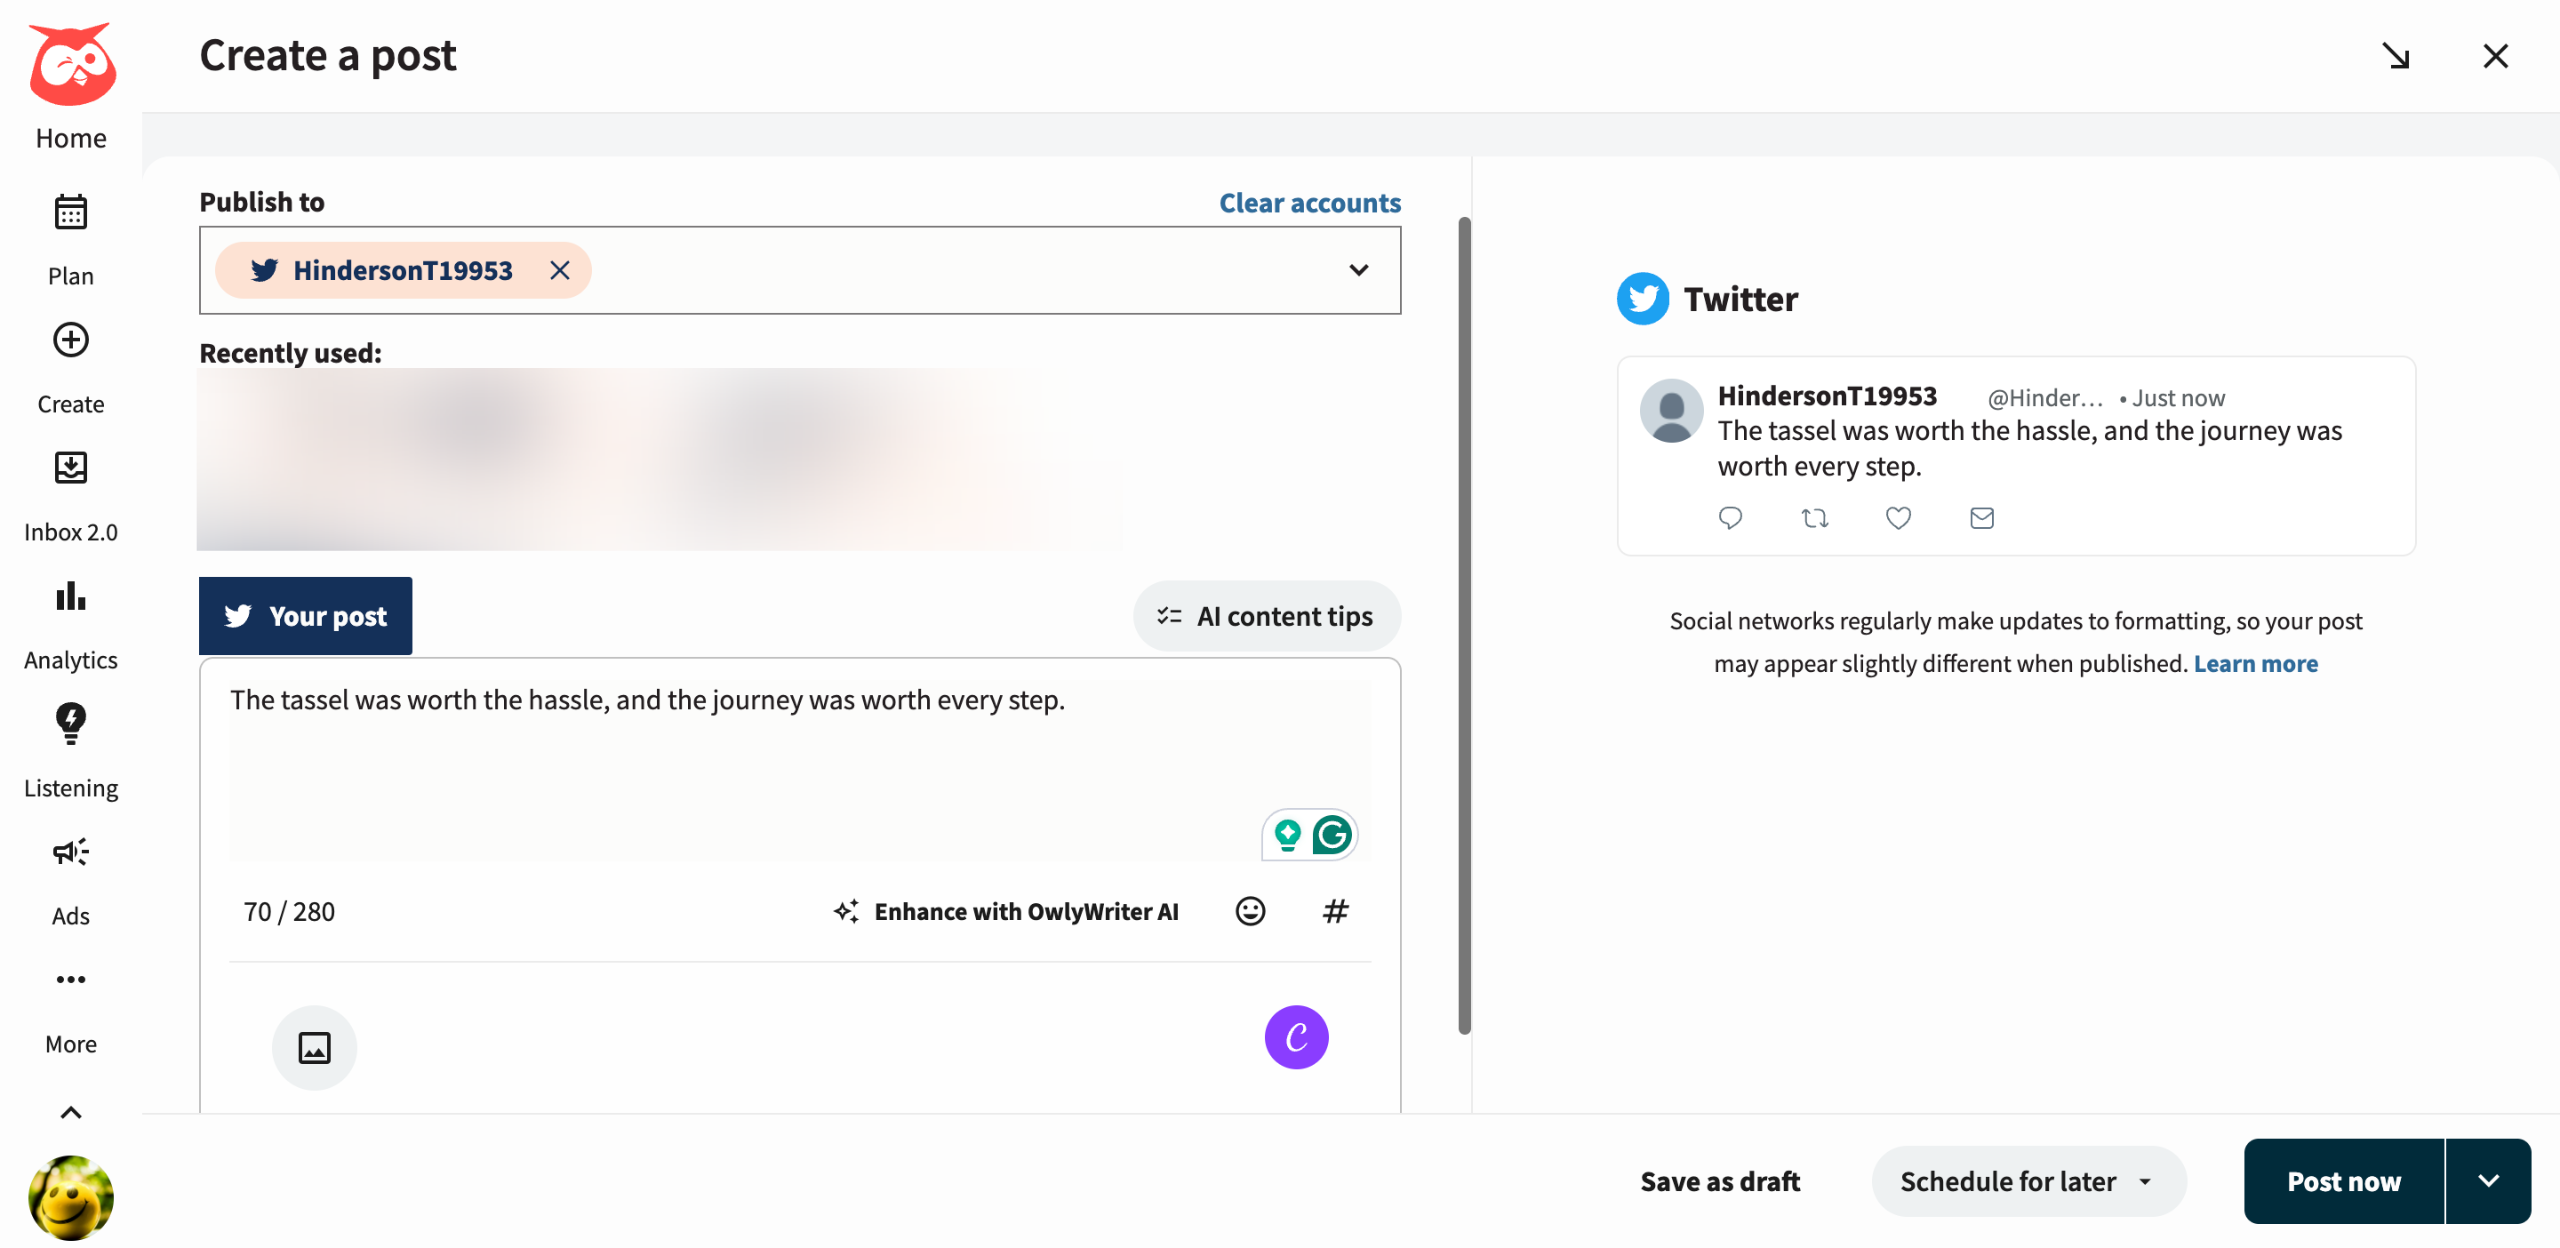Remove the HindersonT19953 account chip
2560x1248 pixels.
tap(560, 270)
